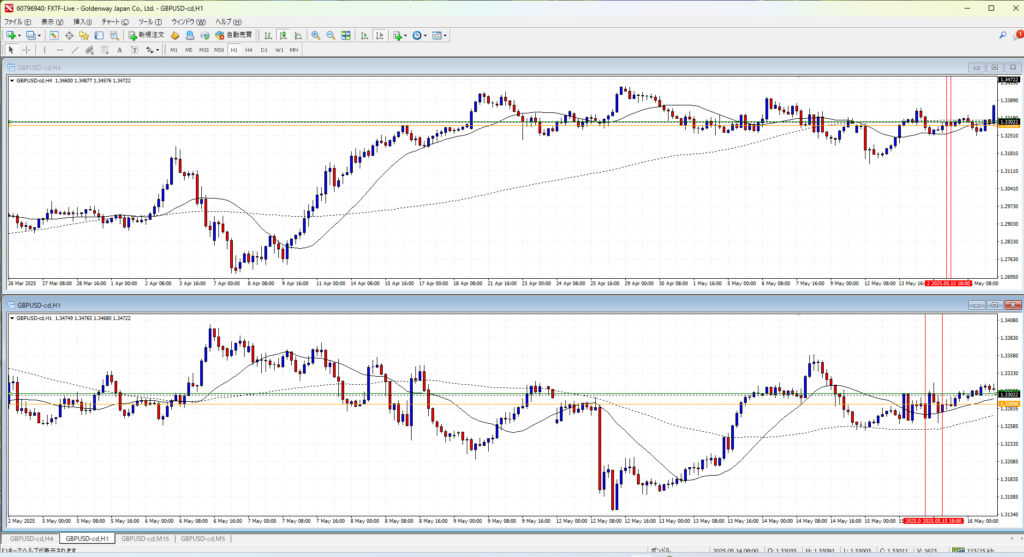This screenshot has height=557, width=1024.
Task: Switch chart to candlestick display mode
Action: 285,35
